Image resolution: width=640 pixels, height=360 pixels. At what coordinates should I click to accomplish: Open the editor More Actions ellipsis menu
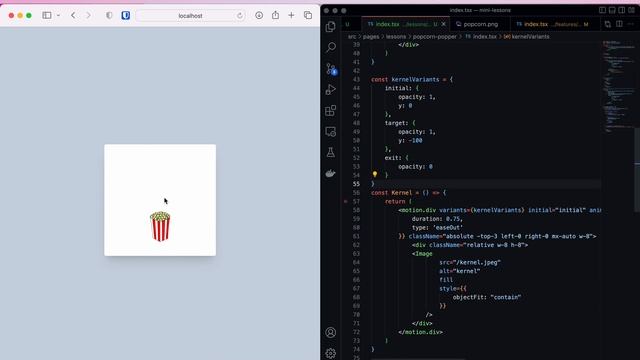coord(631,24)
